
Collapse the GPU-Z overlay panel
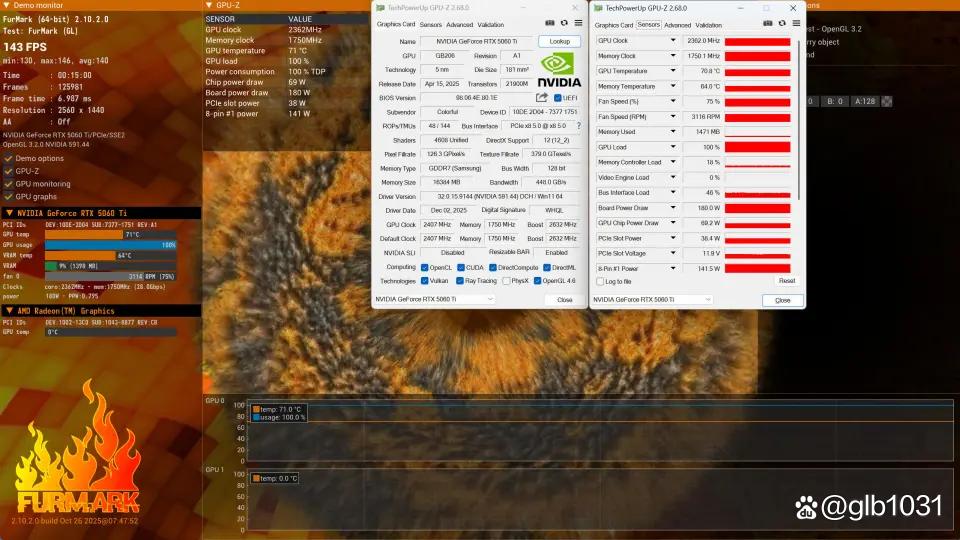tap(209, 5)
